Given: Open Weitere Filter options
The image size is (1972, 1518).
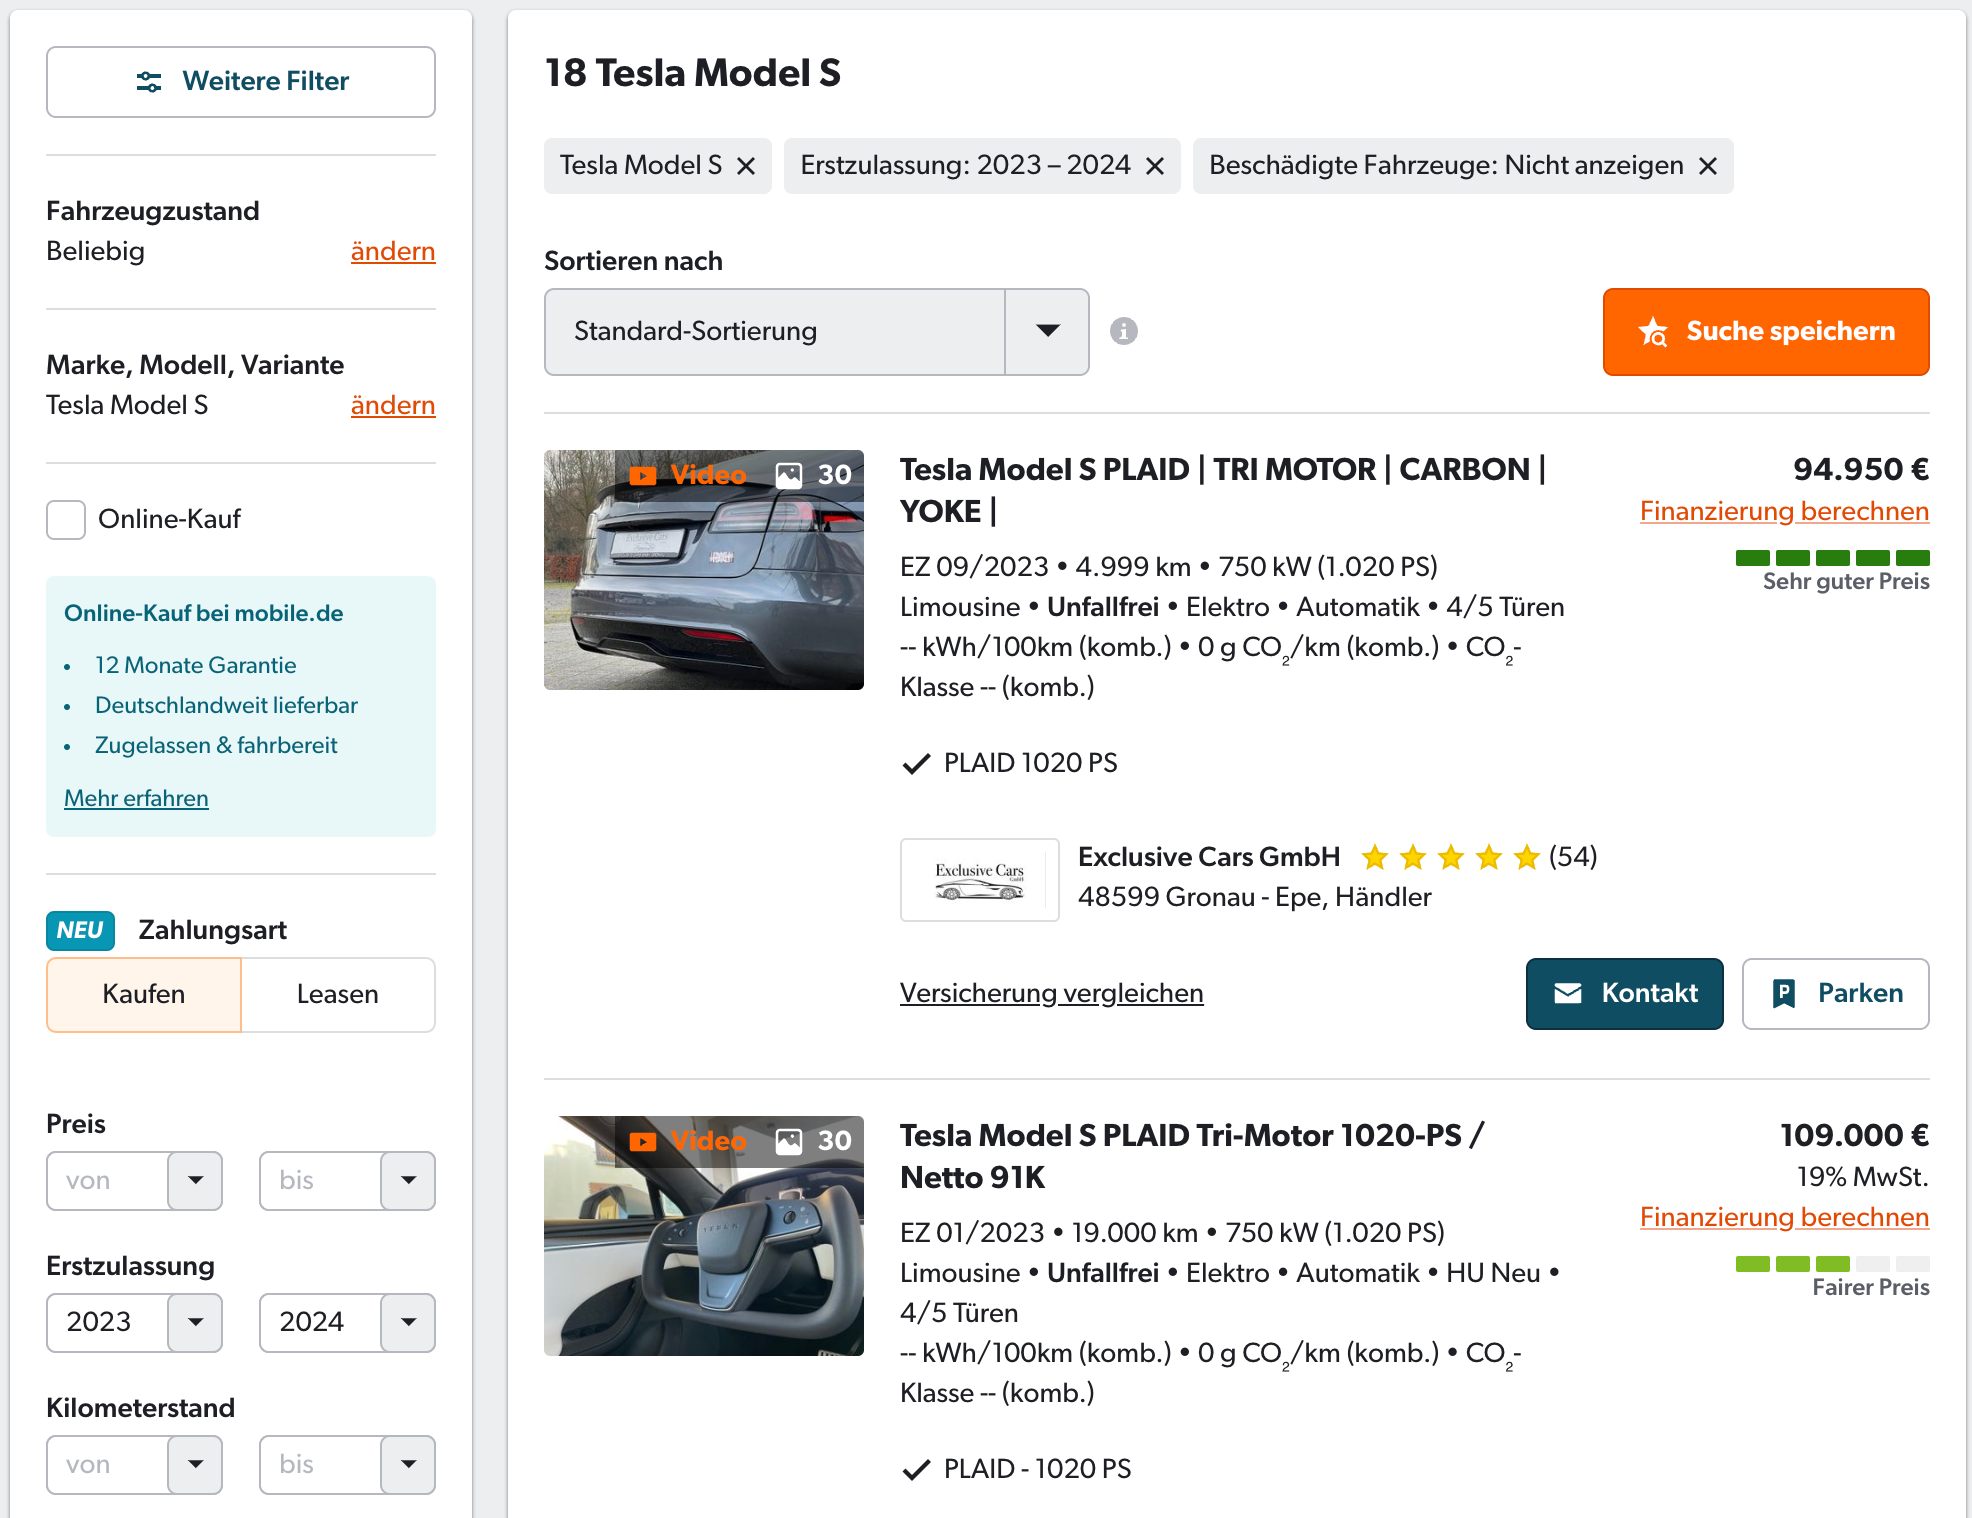Looking at the screenshot, I should click(x=241, y=82).
